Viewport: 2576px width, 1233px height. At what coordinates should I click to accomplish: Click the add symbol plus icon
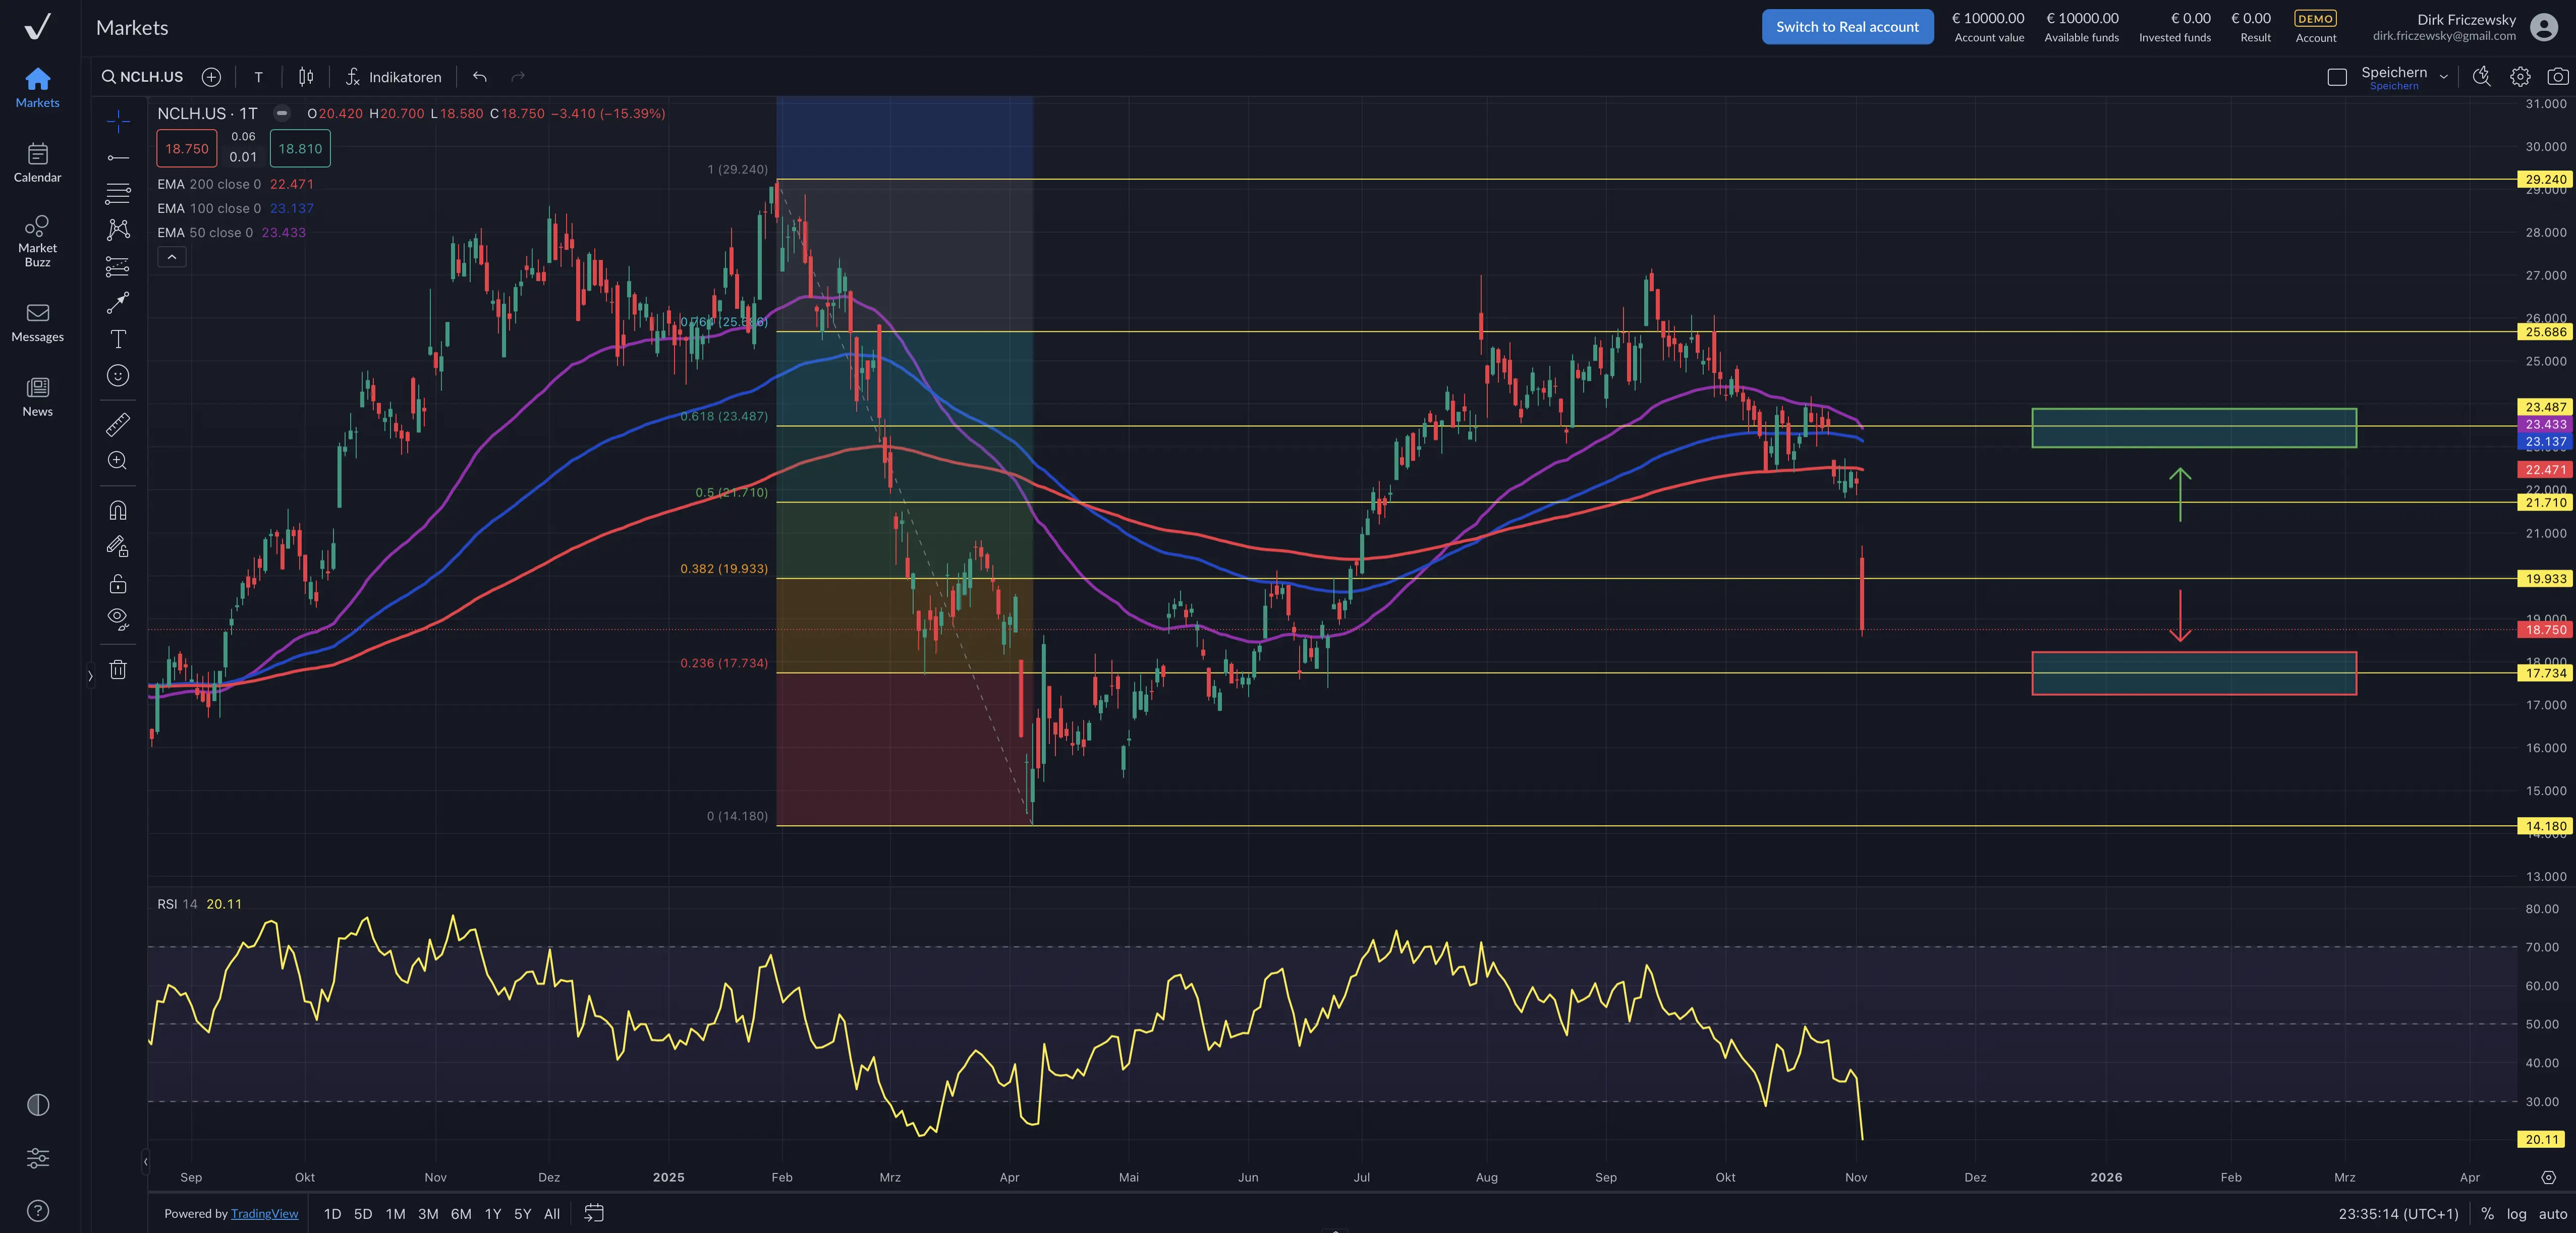211,77
